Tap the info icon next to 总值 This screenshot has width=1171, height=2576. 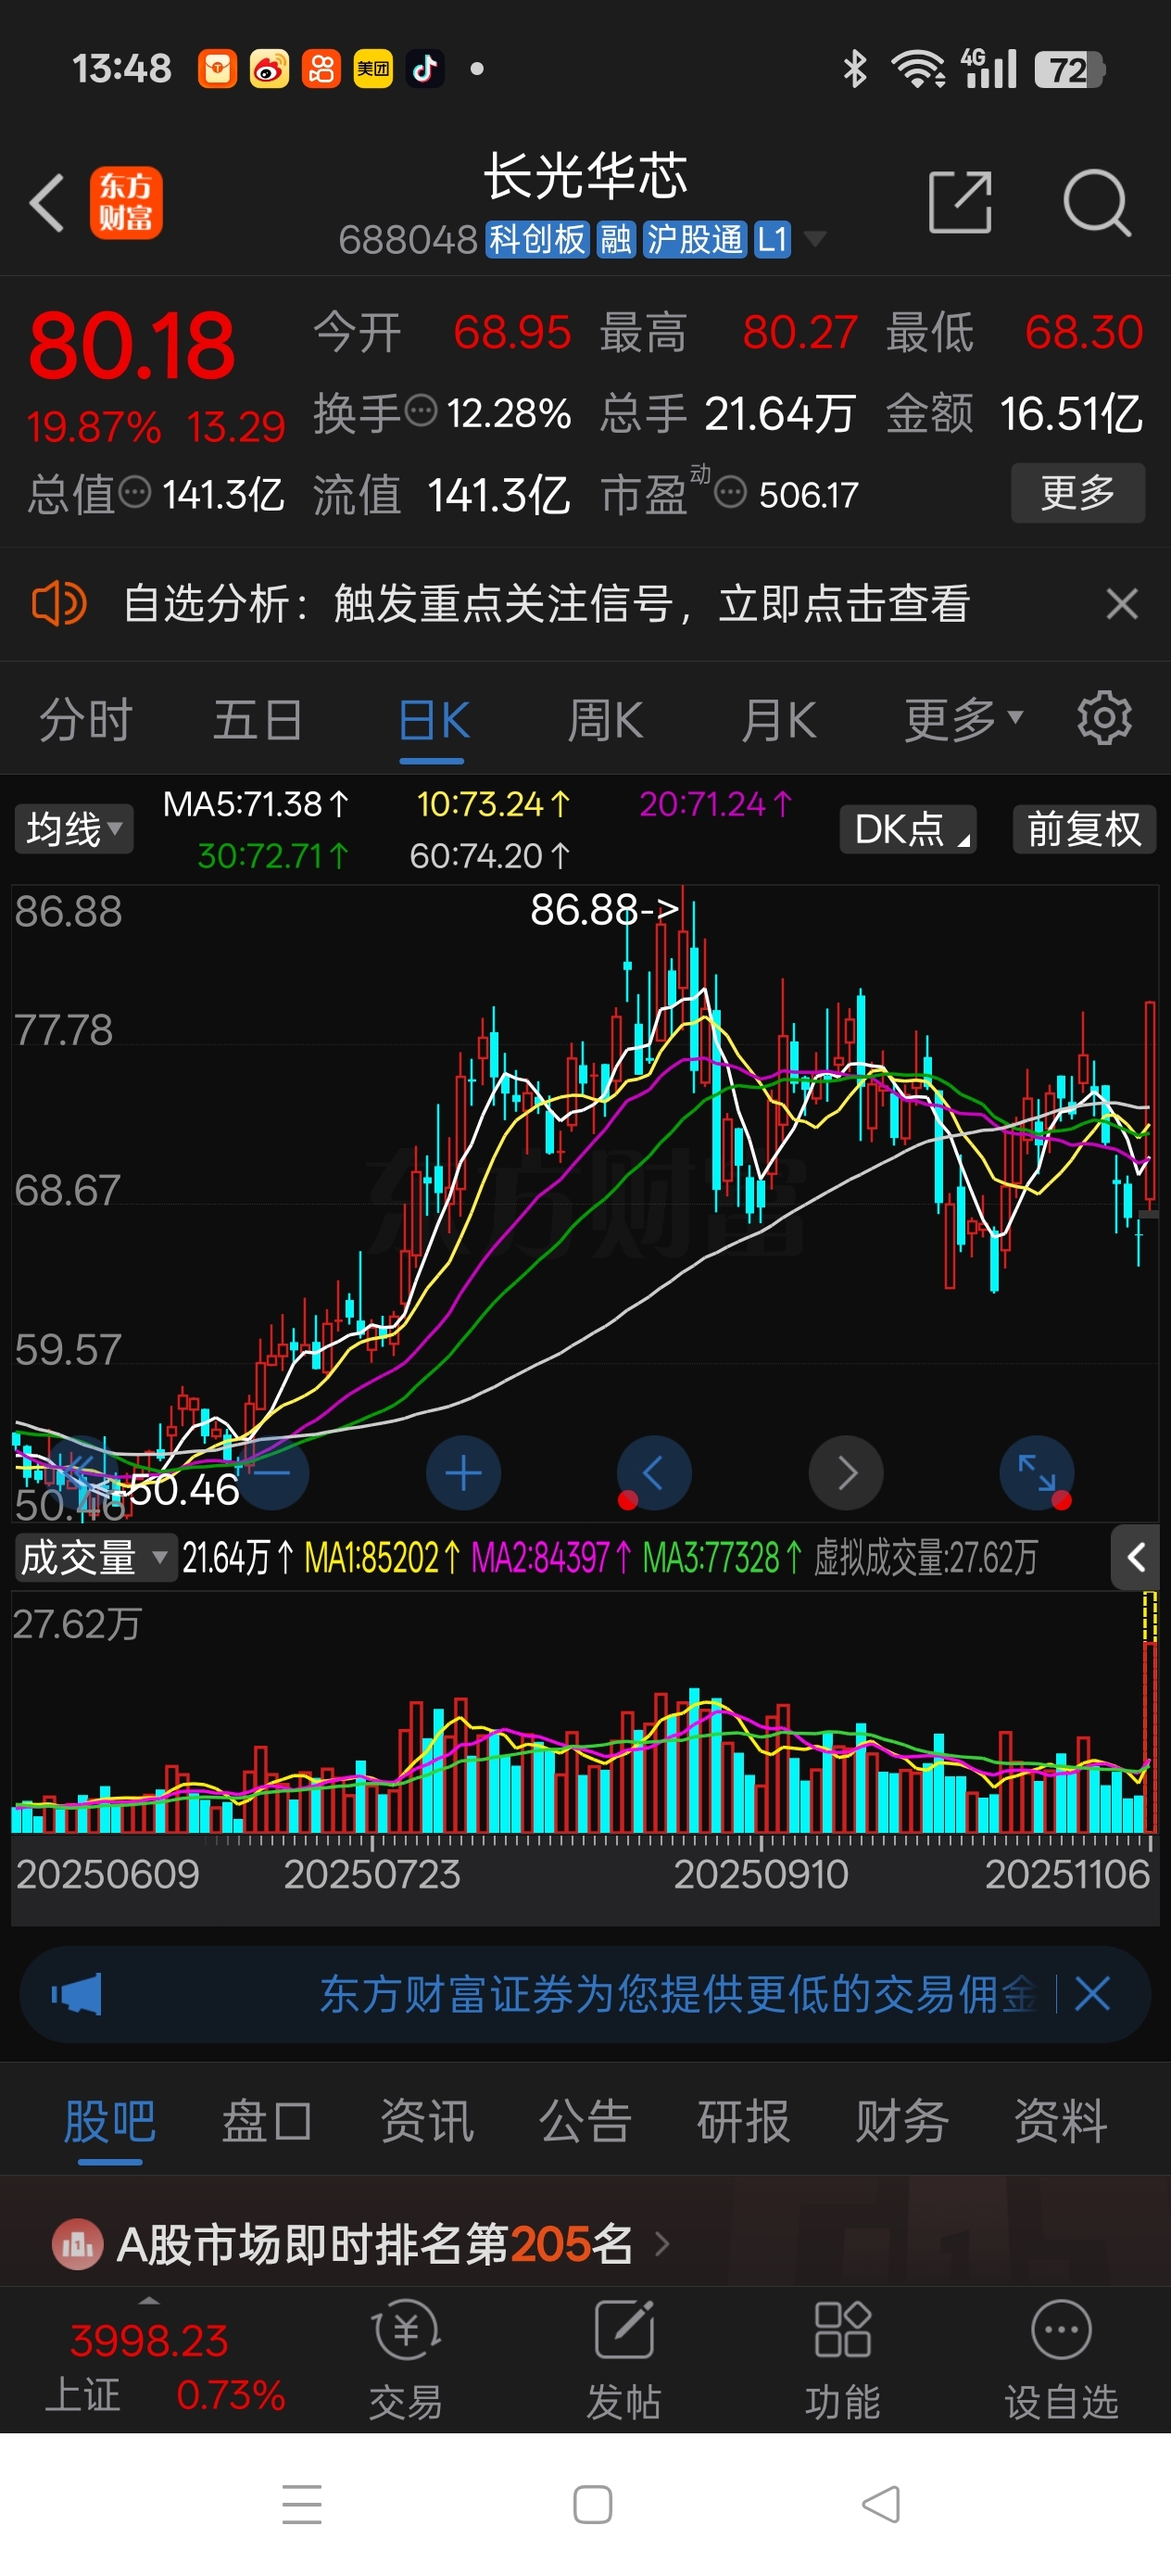(135, 492)
